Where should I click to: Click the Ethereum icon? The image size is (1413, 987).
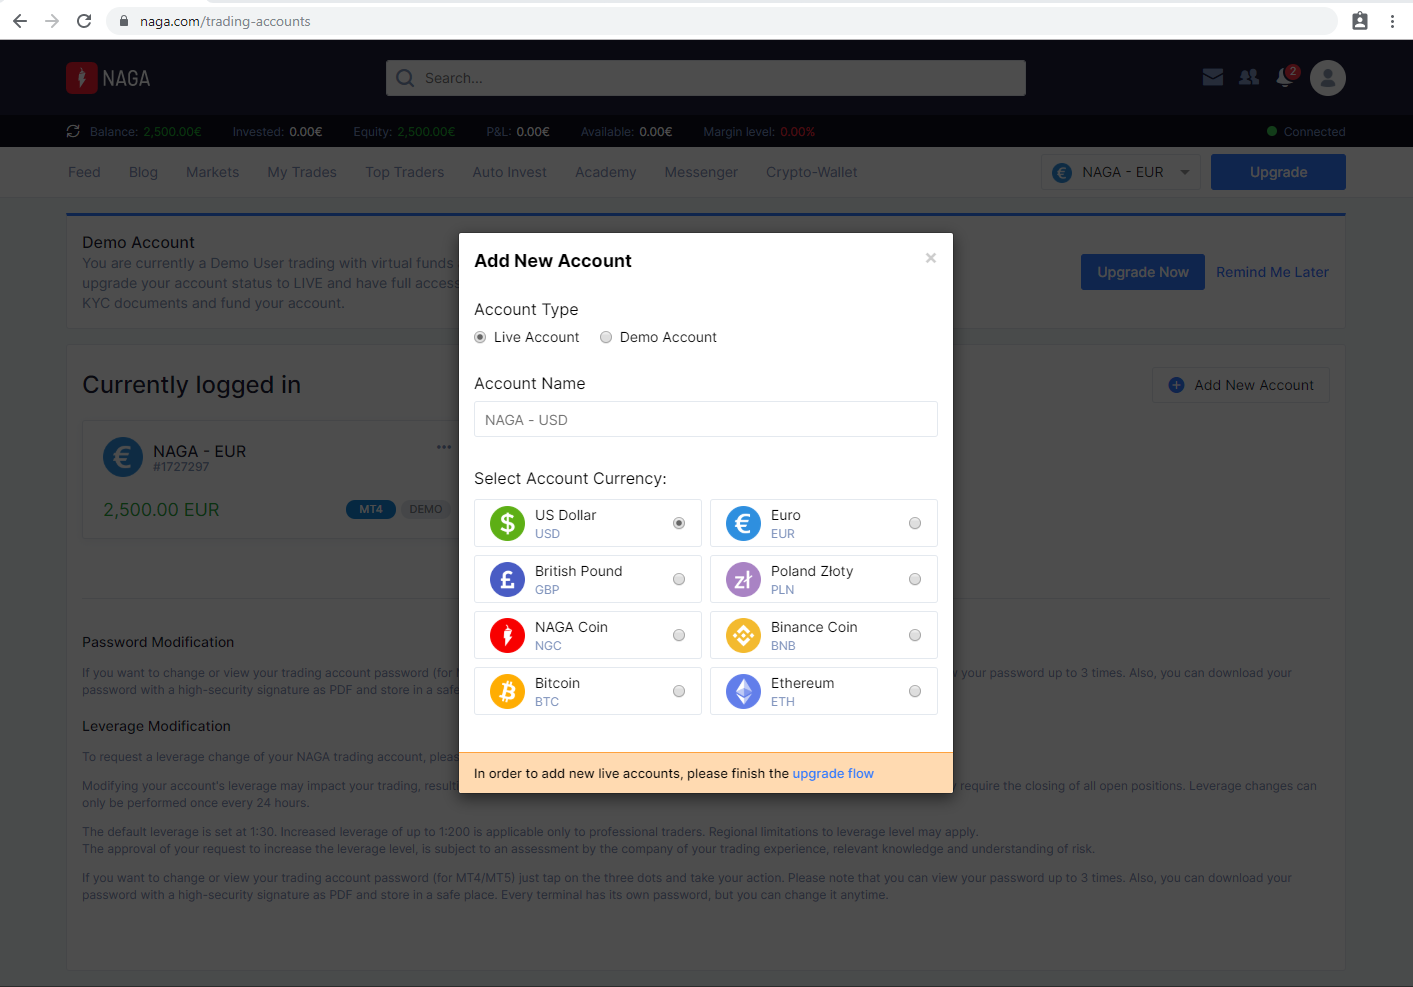pyautogui.click(x=743, y=691)
